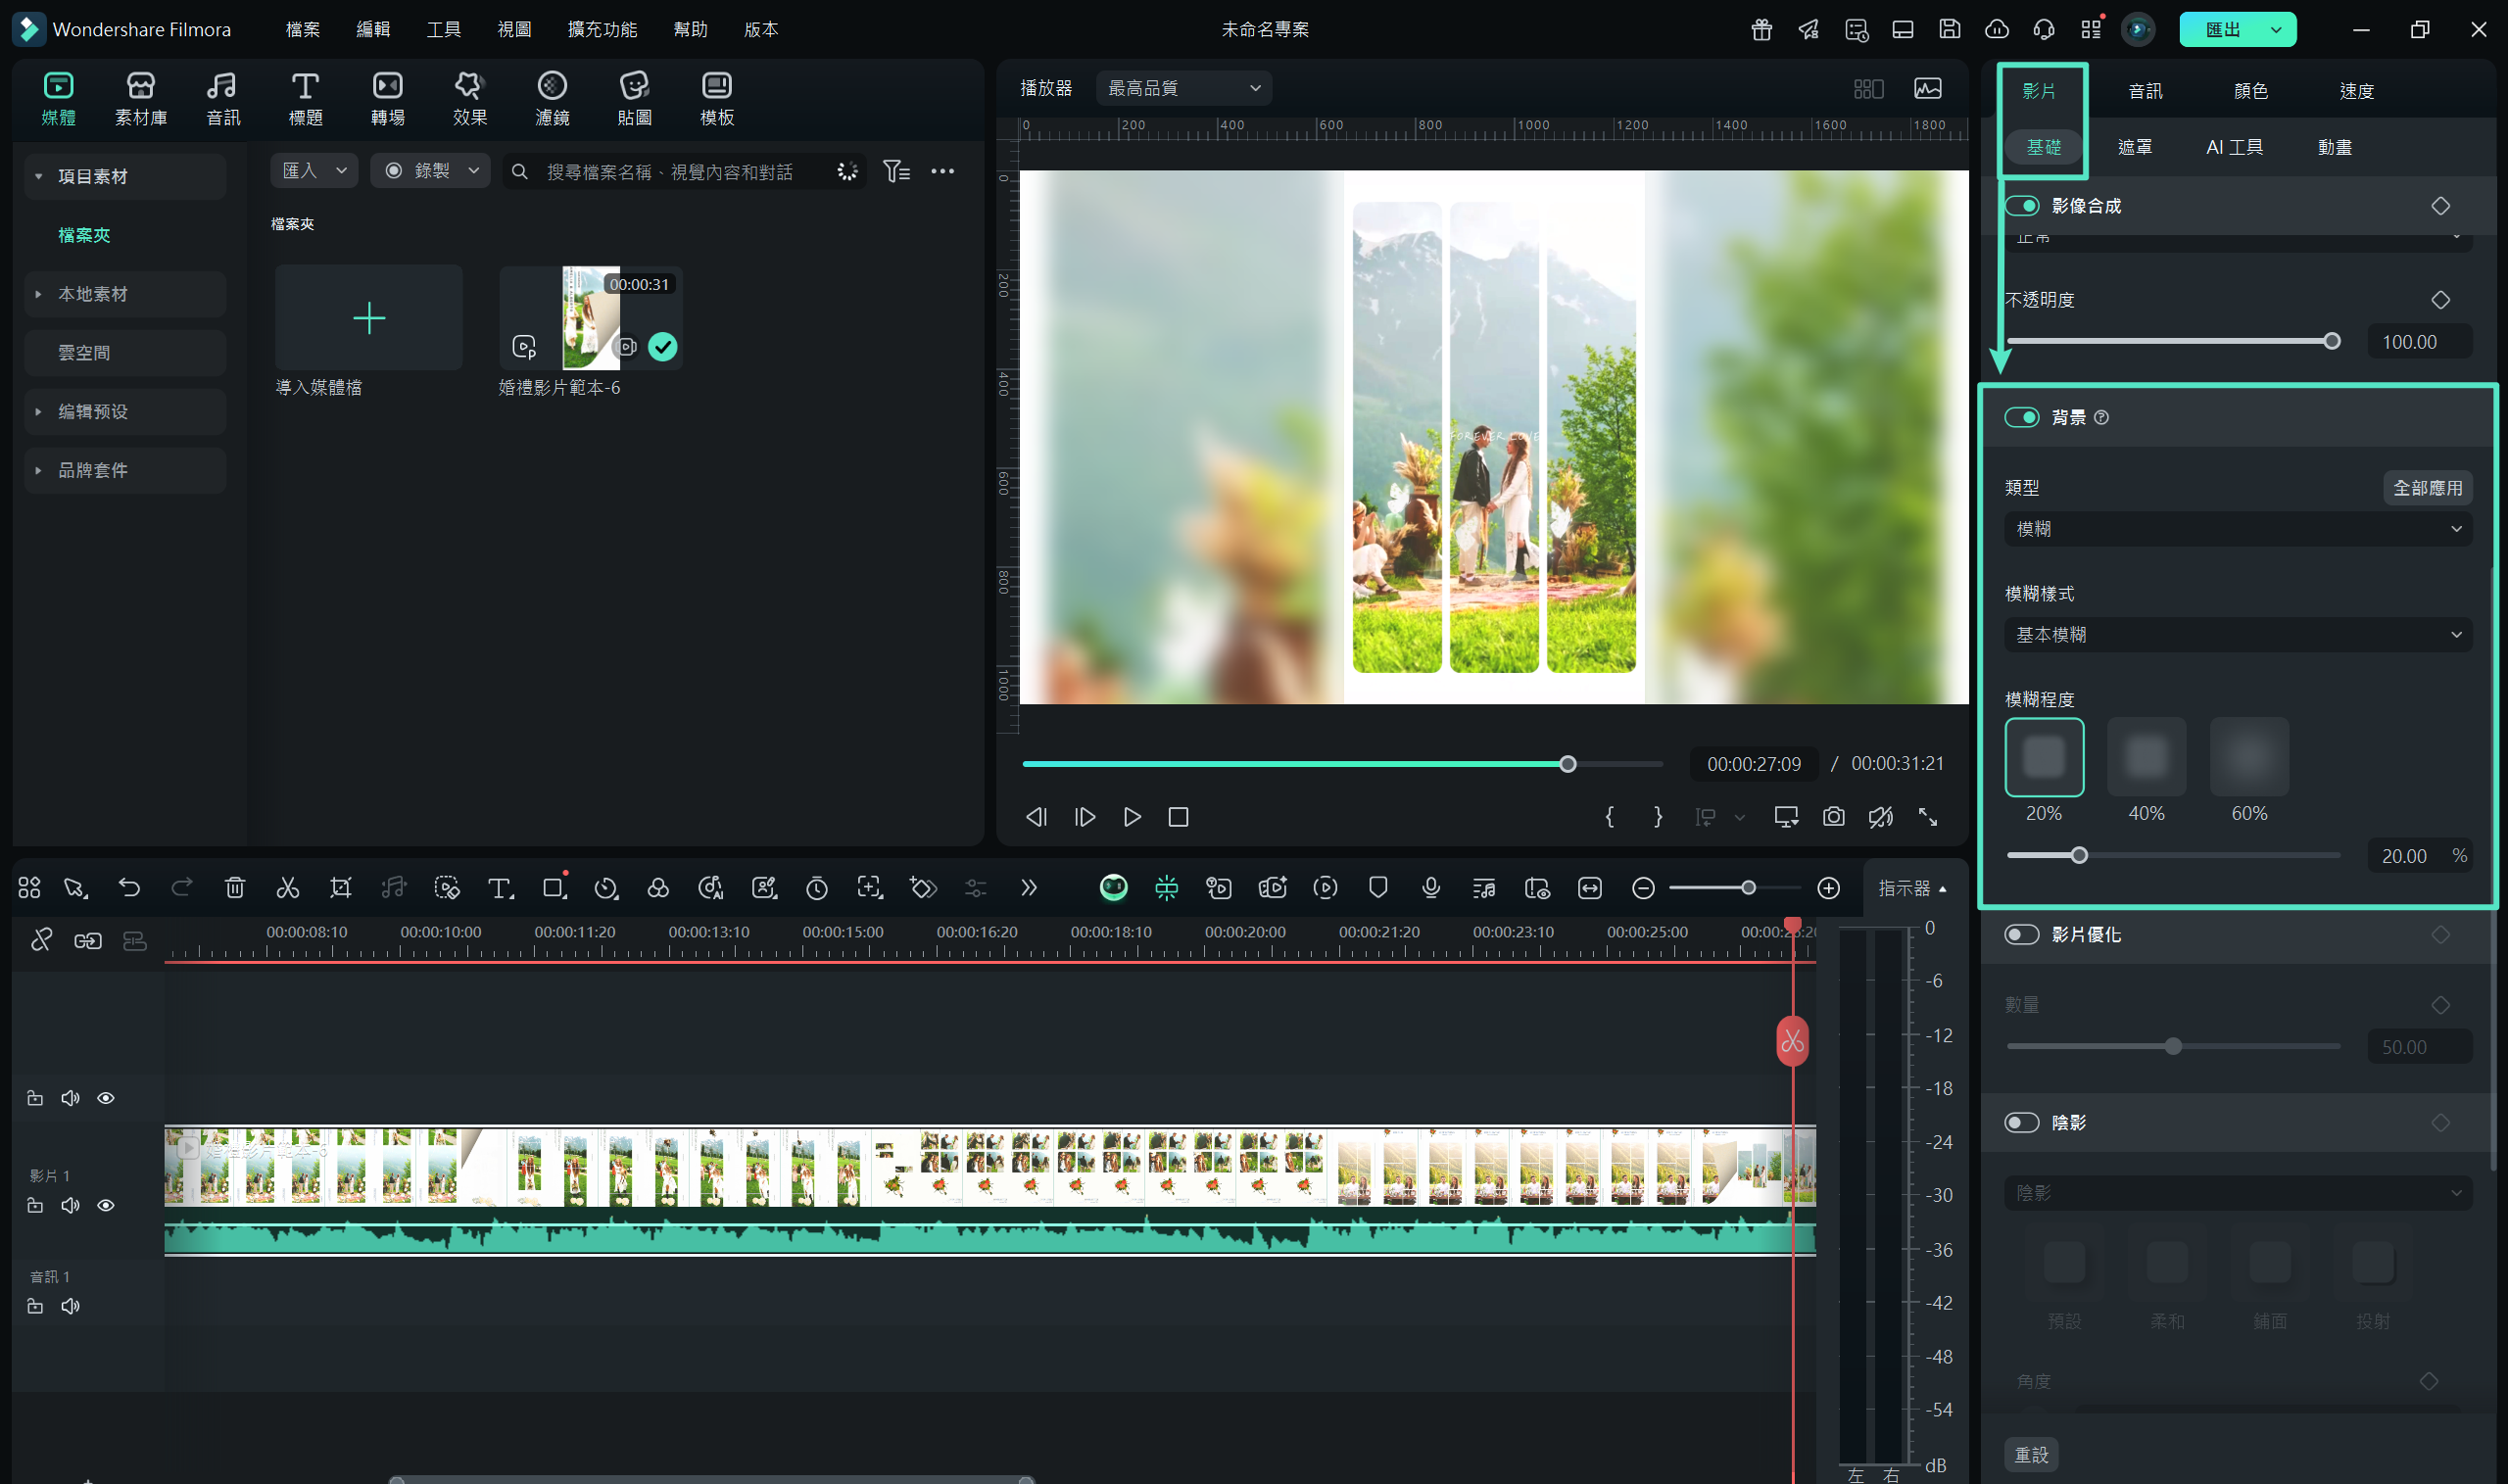
Task: Click the 不透明度 opacity slider
Action: [2170, 341]
